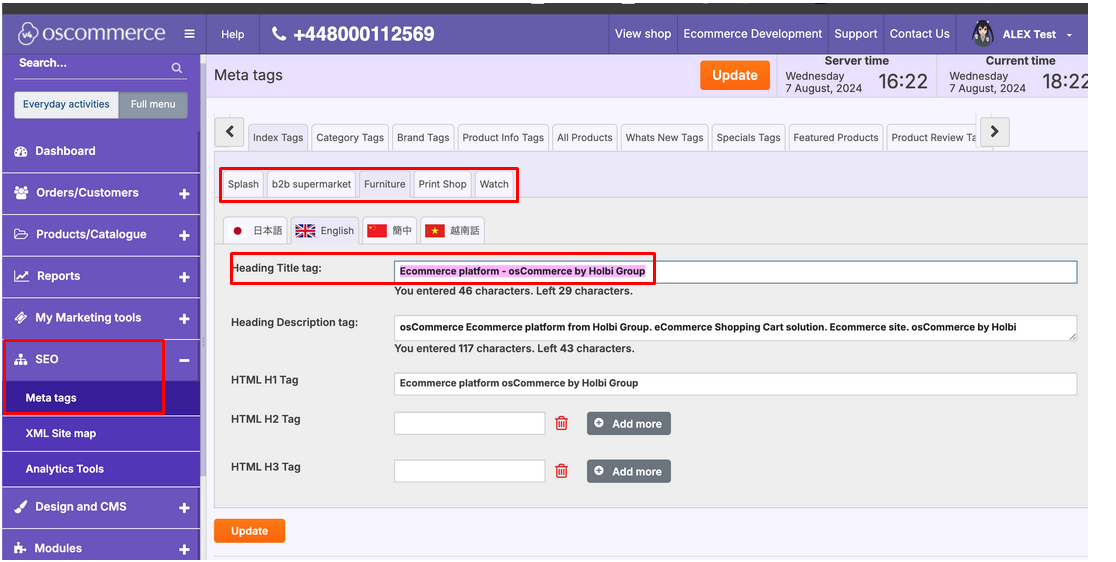This screenshot has width=1116, height=562.
Task: Expand the Orders/Customers menu
Action: coord(184,194)
